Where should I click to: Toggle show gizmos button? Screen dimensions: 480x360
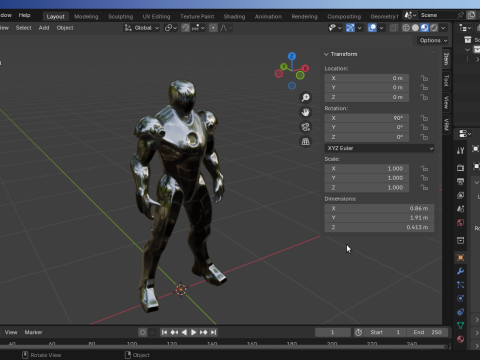pyautogui.click(x=350, y=28)
